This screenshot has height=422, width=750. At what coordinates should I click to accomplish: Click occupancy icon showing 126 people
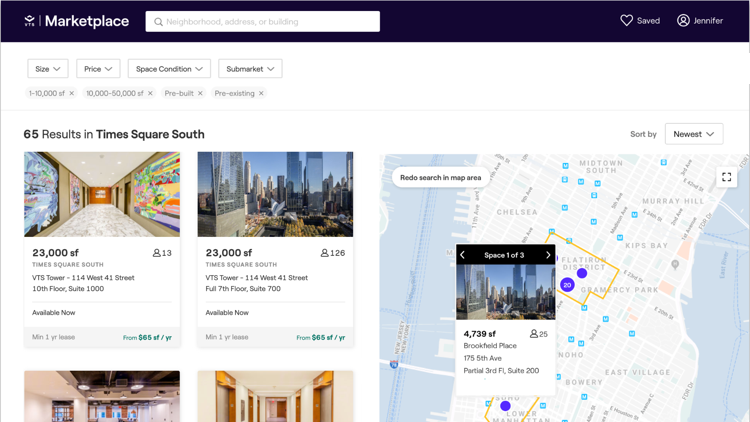(324, 253)
